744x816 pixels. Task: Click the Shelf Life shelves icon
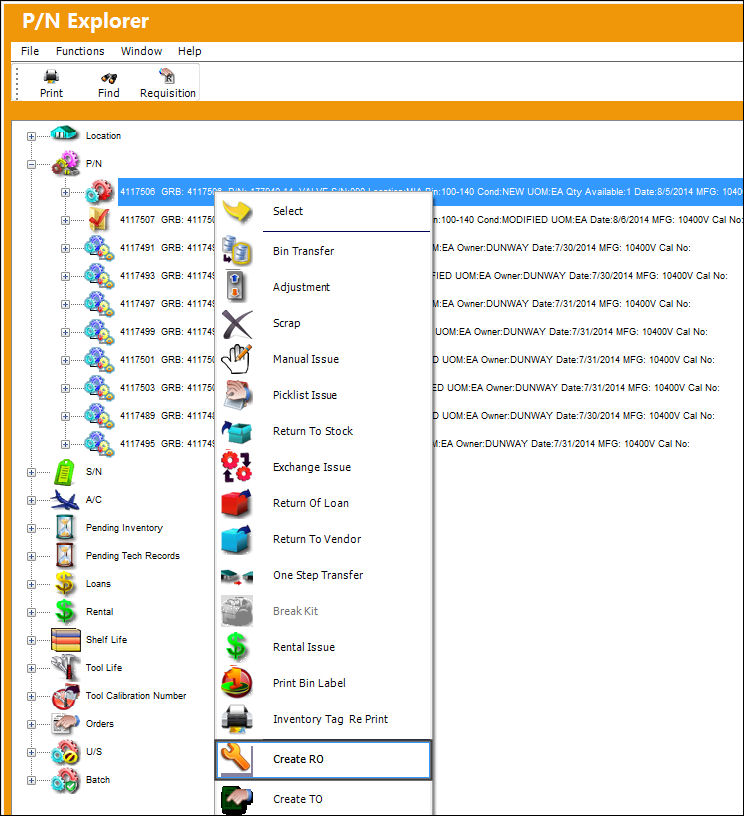point(66,640)
